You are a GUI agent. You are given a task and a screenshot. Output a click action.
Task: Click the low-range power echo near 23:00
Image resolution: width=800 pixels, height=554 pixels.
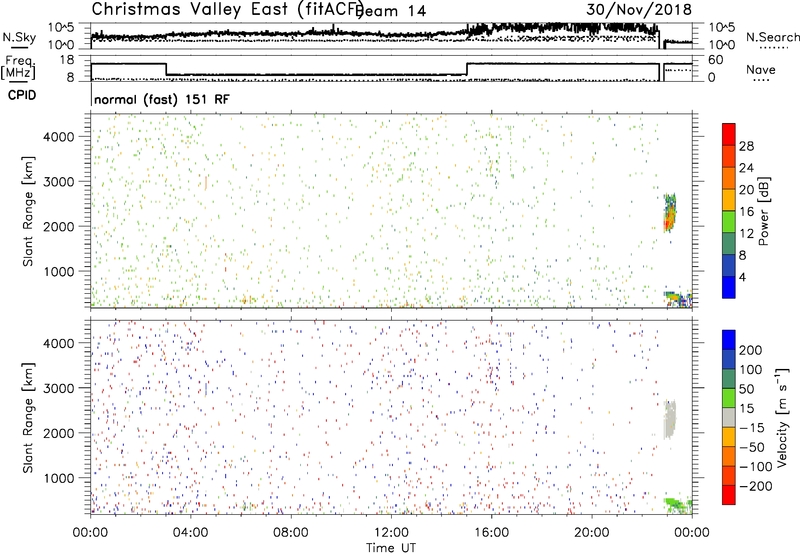tap(678, 299)
